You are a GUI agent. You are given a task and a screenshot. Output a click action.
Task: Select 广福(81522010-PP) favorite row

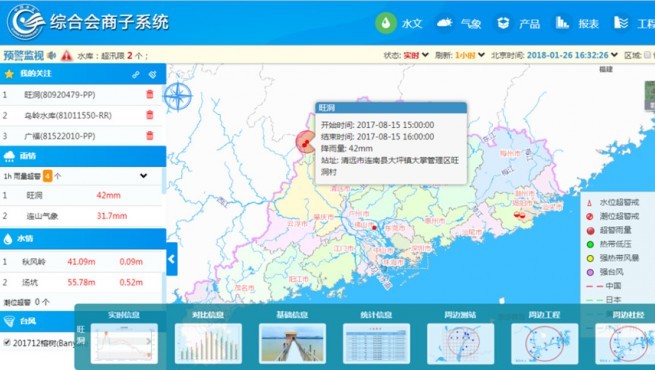[x=81, y=136]
